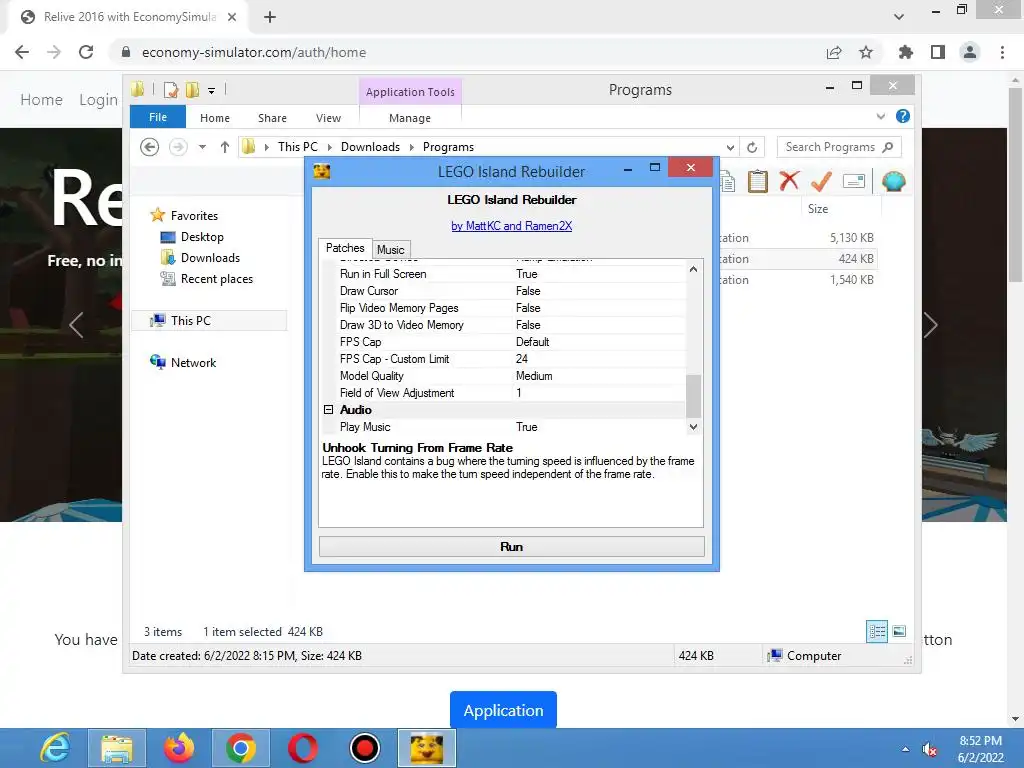Select the Patches tab in Rebuilder
Viewport: 1024px width, 768px height.
345,248
